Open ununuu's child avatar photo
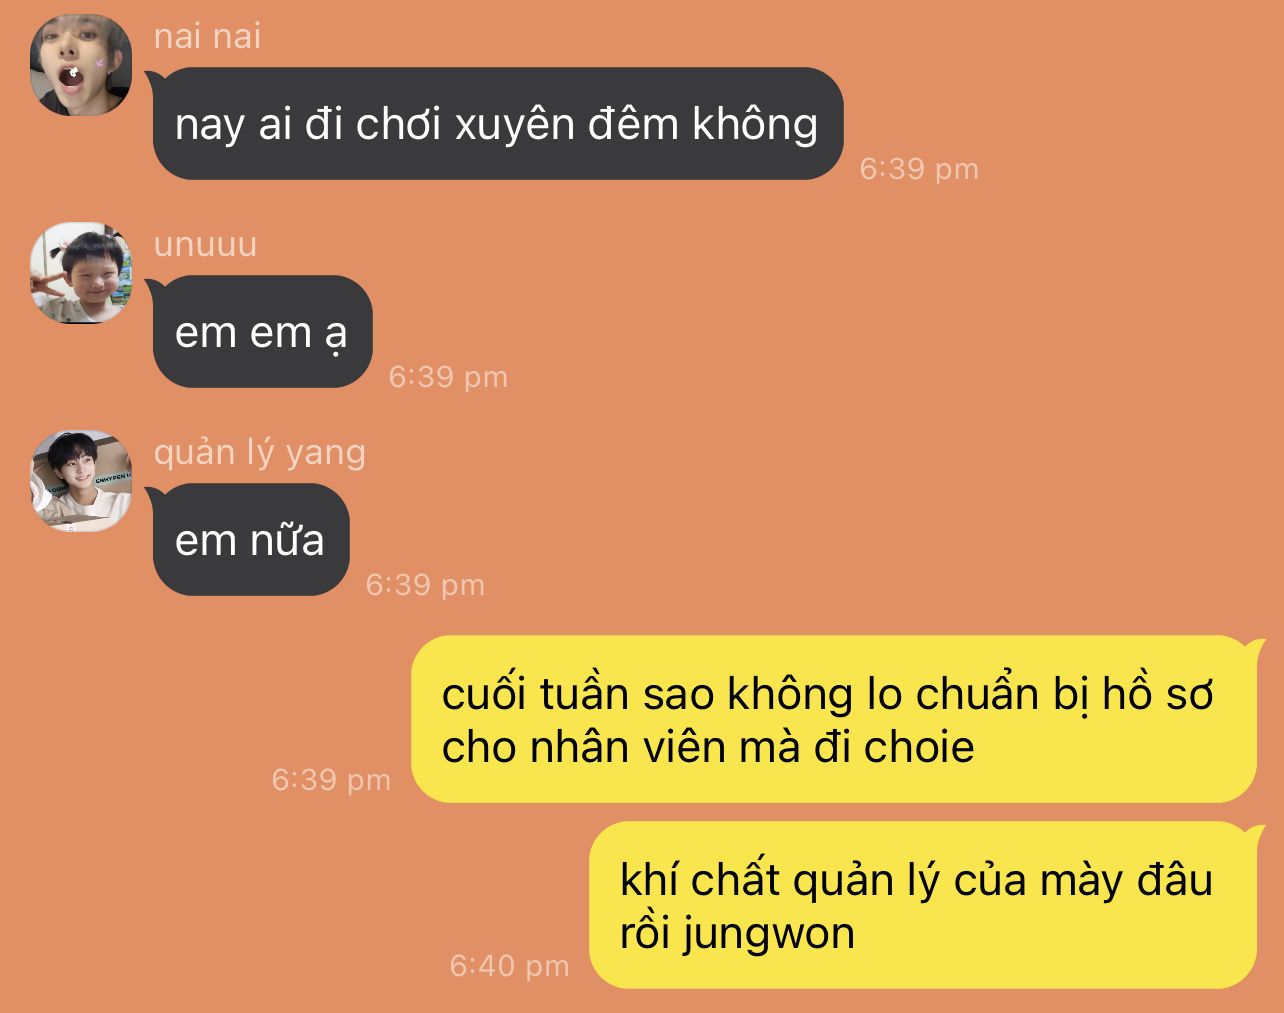Image resolution: width=1284 pixels, height=1013 pixels. 81,273
